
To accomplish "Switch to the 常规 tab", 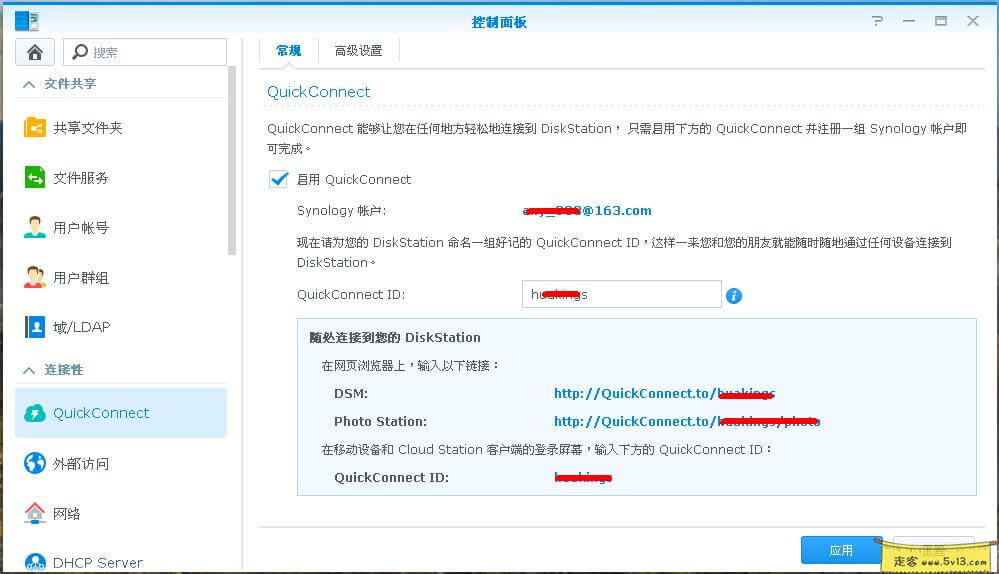I will tap(289, 50).
